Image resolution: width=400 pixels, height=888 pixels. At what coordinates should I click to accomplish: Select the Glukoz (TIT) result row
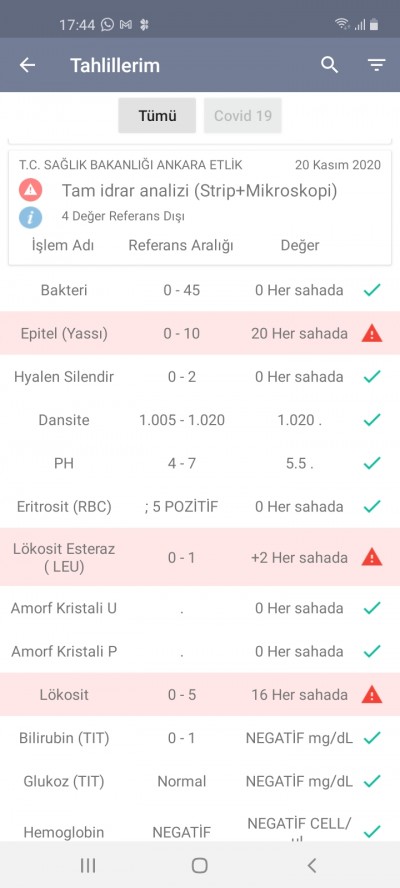(x=200, y=782)
